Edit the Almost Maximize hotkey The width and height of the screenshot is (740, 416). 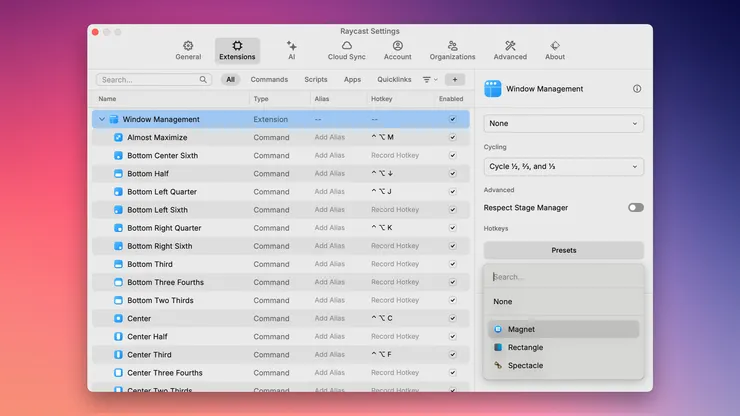click(382, 137)
